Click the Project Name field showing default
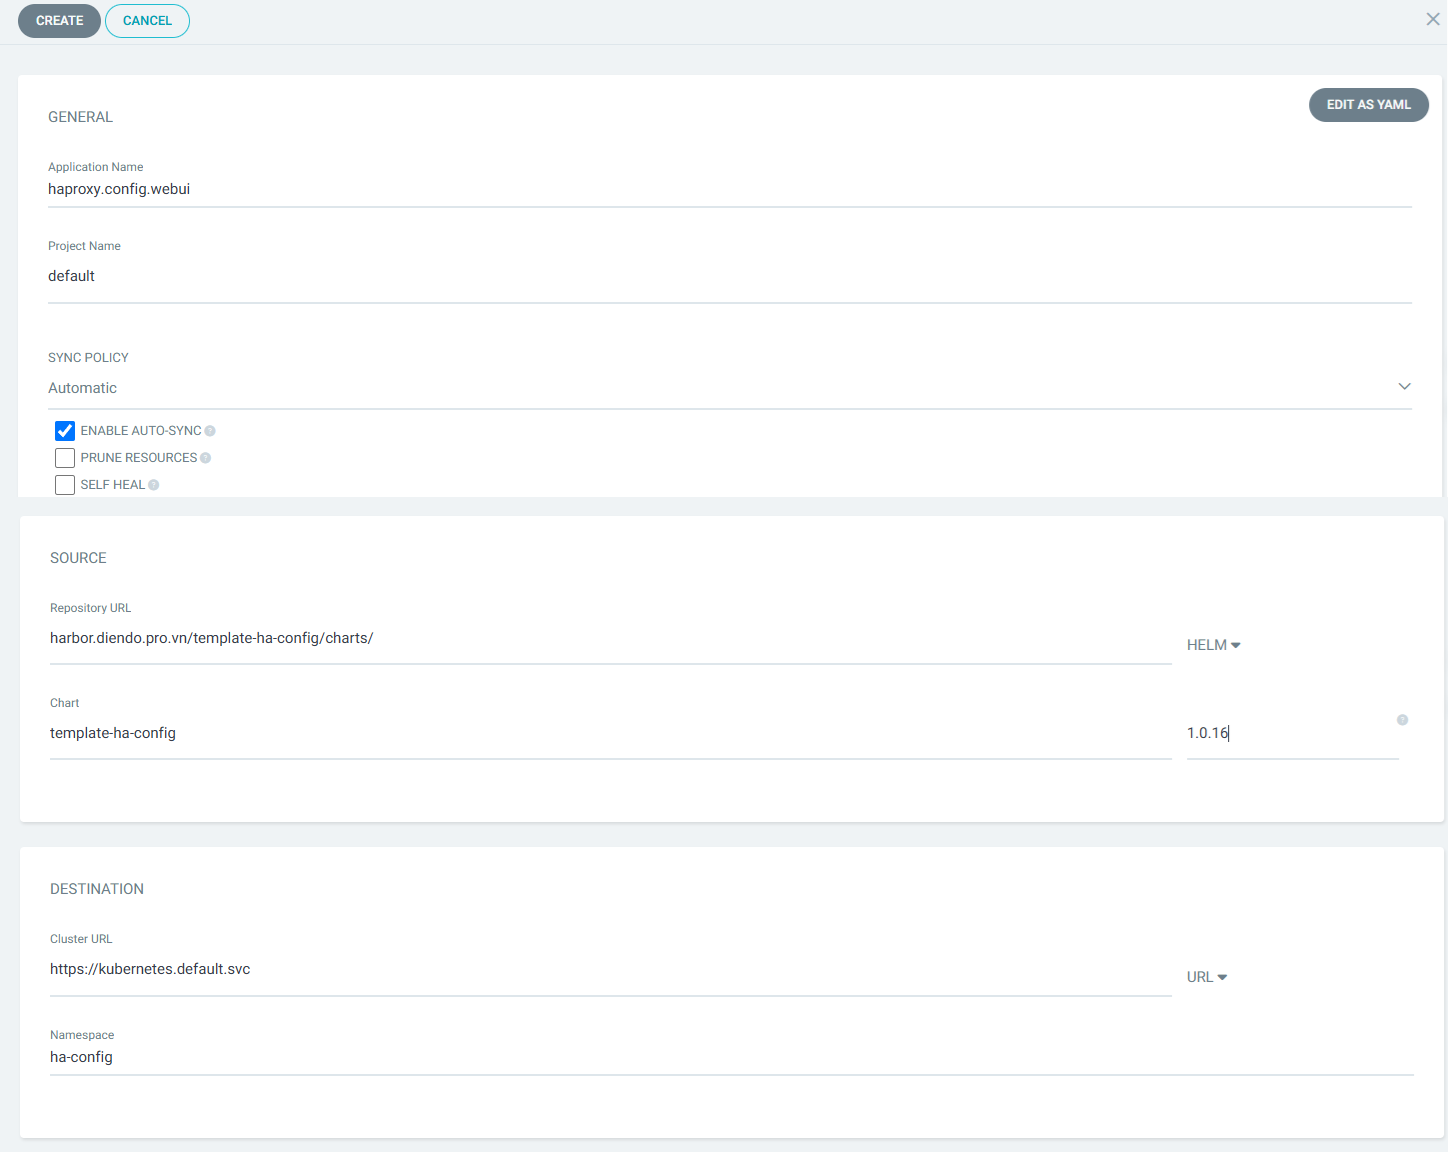Image resolution: width=1448 pixels, height=1152 pixels. [729, 276]
